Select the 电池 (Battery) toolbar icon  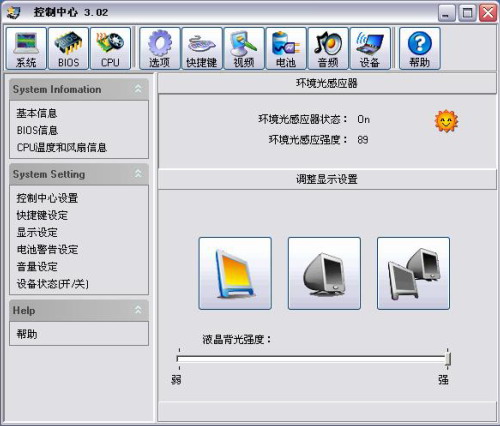click(286, 49)
